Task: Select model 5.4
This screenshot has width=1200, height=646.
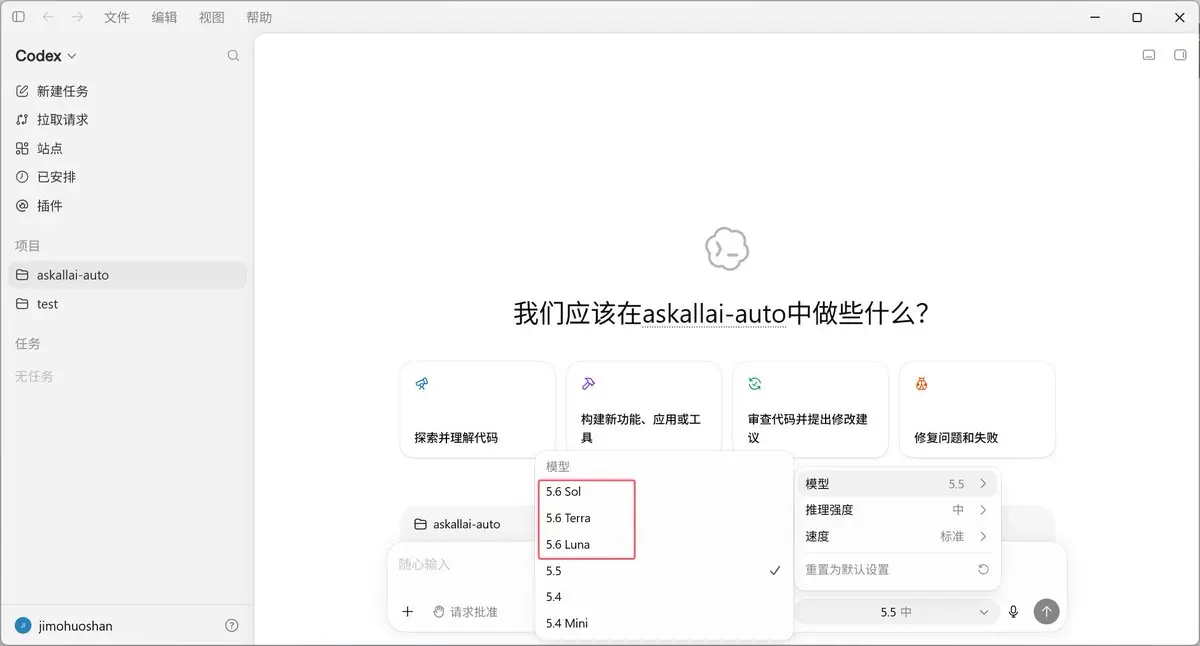Action: [664, 597]
